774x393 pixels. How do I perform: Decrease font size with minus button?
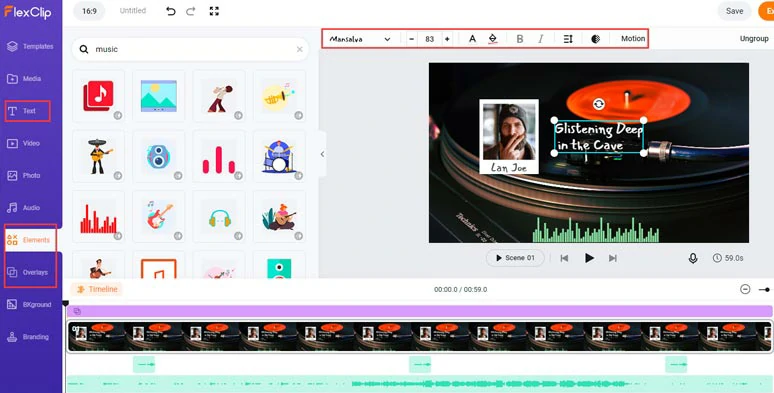pos(412,39)
